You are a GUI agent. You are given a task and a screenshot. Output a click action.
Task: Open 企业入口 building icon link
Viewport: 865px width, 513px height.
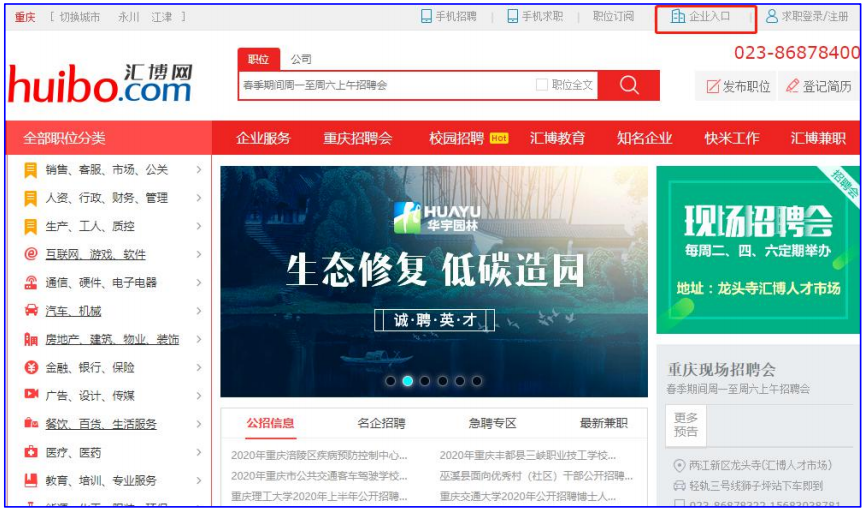(x=678, y=17)
